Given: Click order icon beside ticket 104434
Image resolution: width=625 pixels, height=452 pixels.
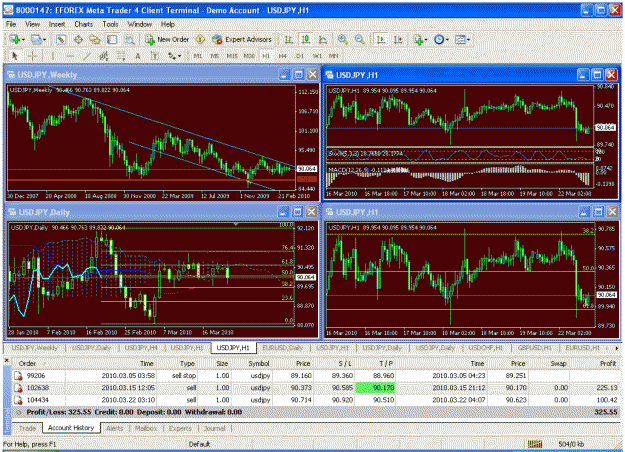Looking at the screenshot, I should (18, 400).
